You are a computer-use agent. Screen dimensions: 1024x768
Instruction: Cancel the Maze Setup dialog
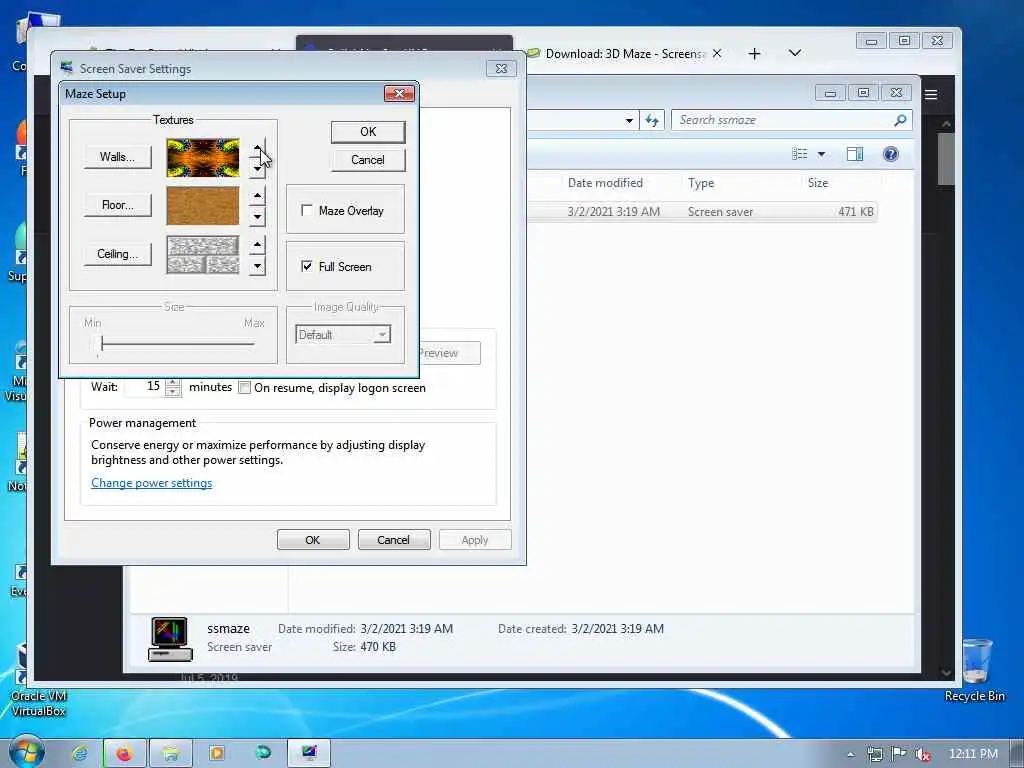368,160
